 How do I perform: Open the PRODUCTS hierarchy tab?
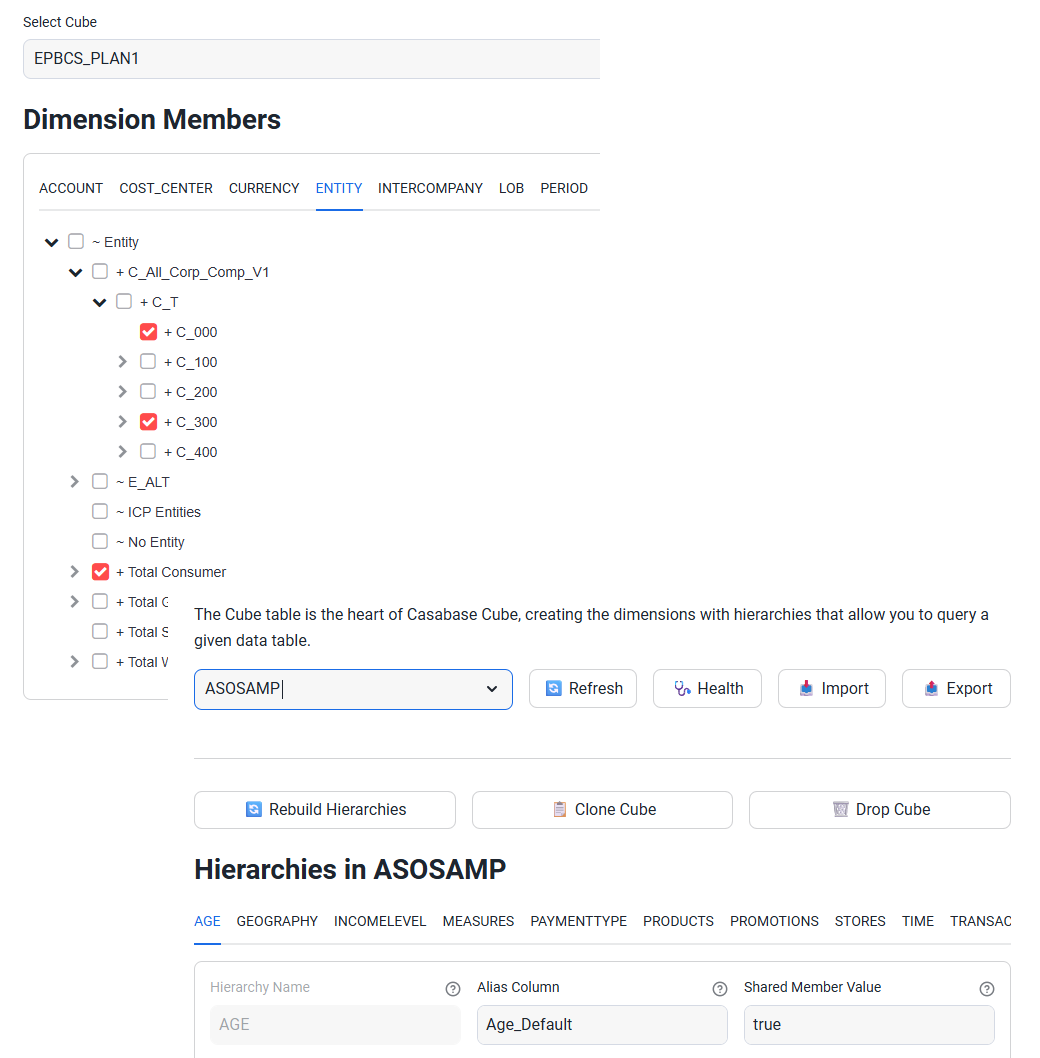click(x=678, y=921)
